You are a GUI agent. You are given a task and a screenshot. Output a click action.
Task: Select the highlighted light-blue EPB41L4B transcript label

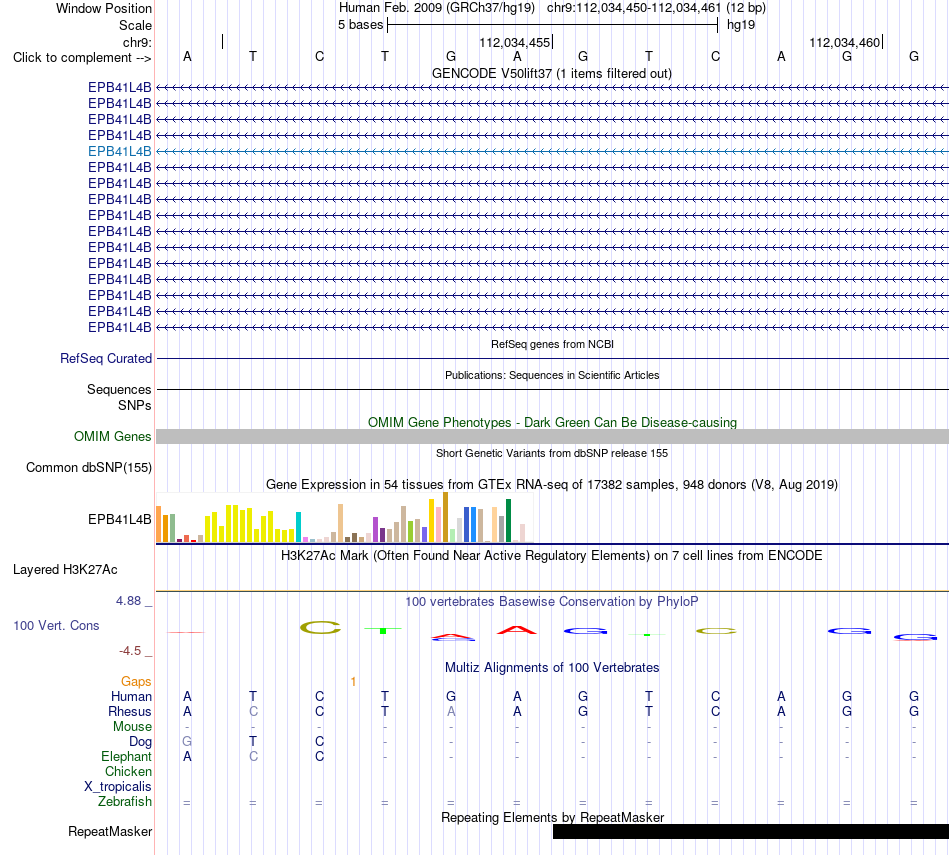pos(119,151)
